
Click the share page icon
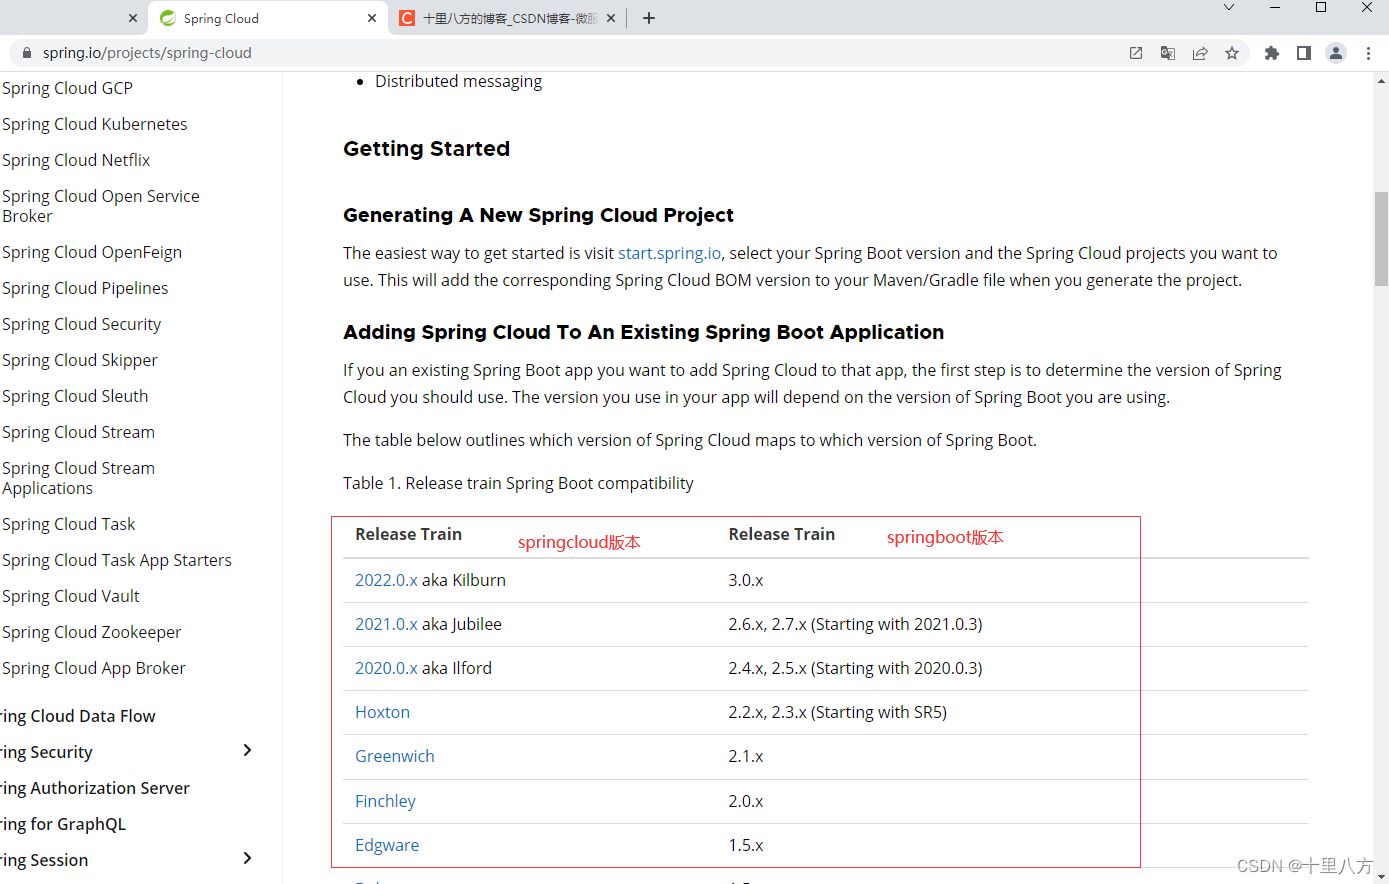pyautogui.click(x=1200, y=53)
